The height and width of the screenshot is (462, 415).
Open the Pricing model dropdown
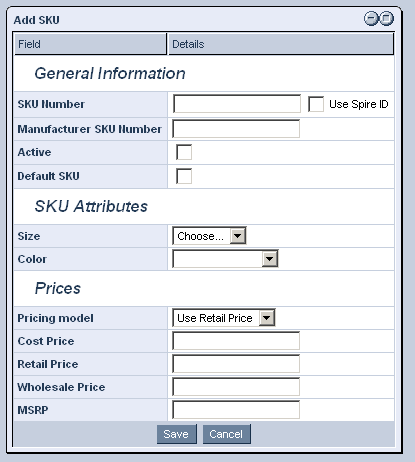pos(224,318)
